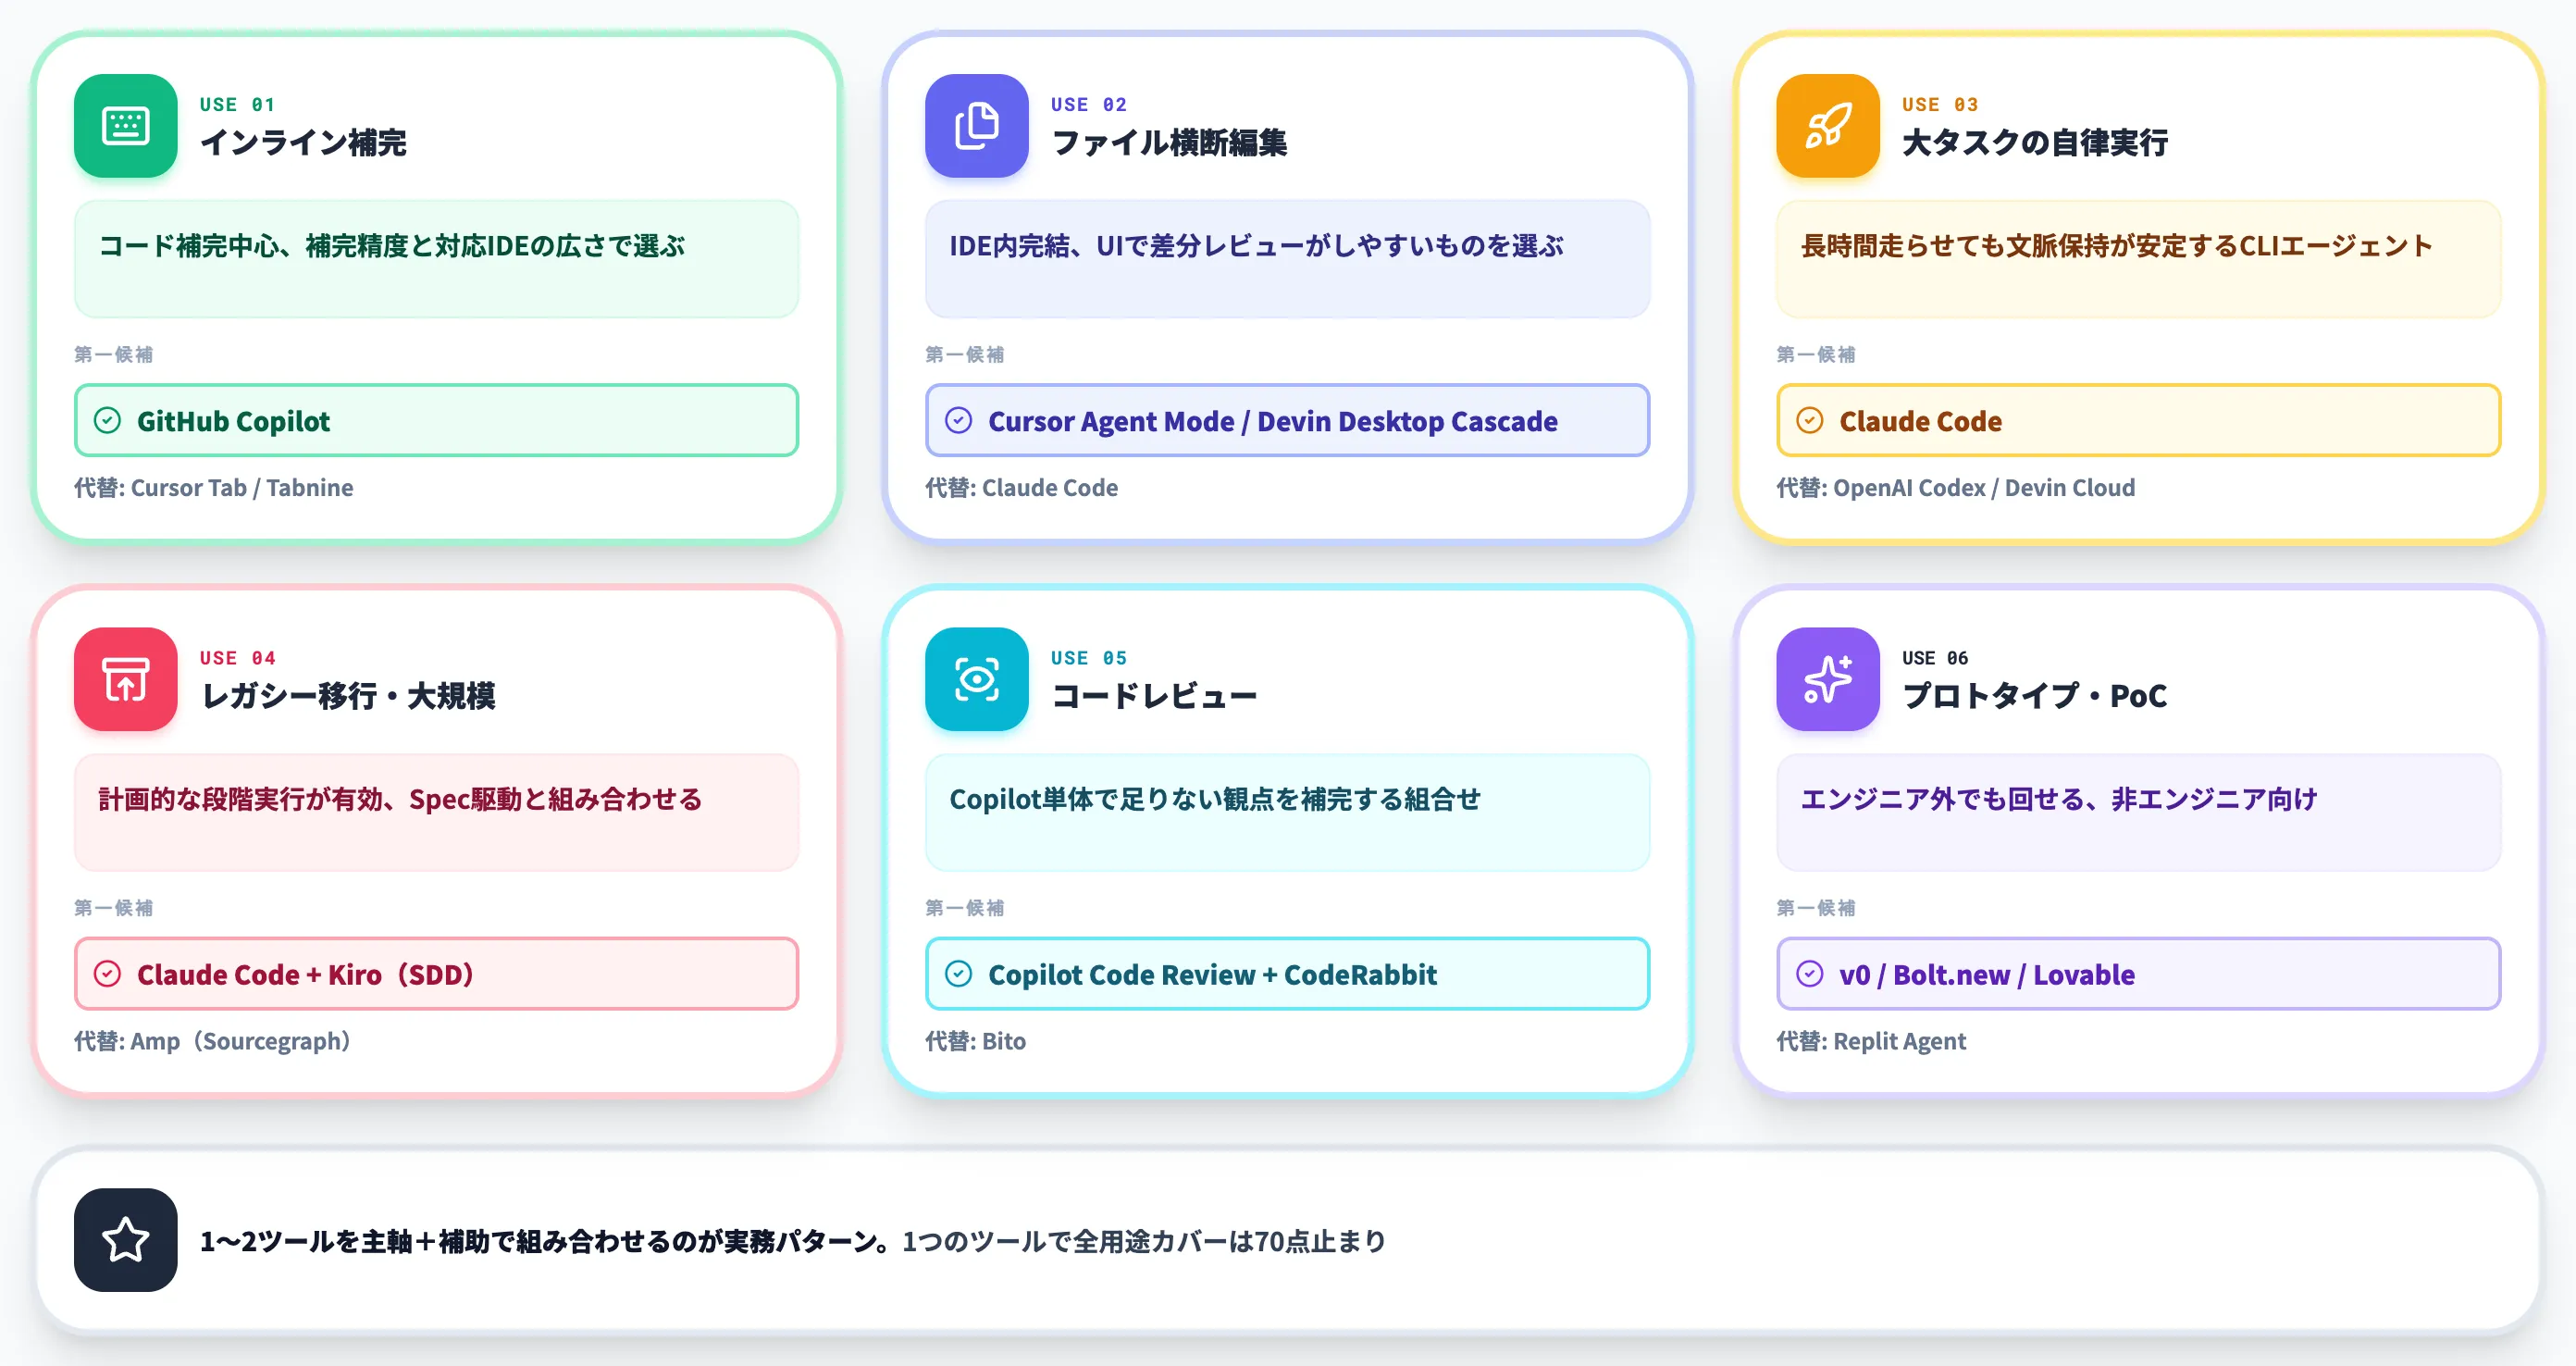Click the USE 03 label

tap(1940, 104)
